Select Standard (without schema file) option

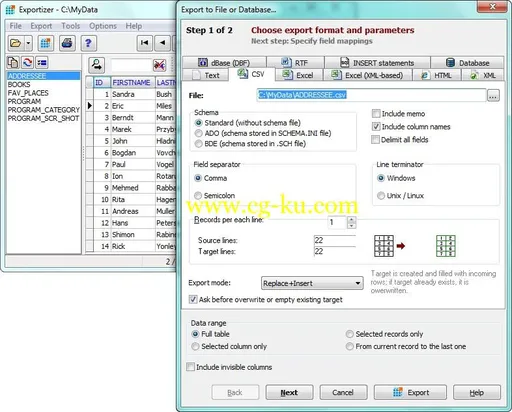(x=248, y=123)
